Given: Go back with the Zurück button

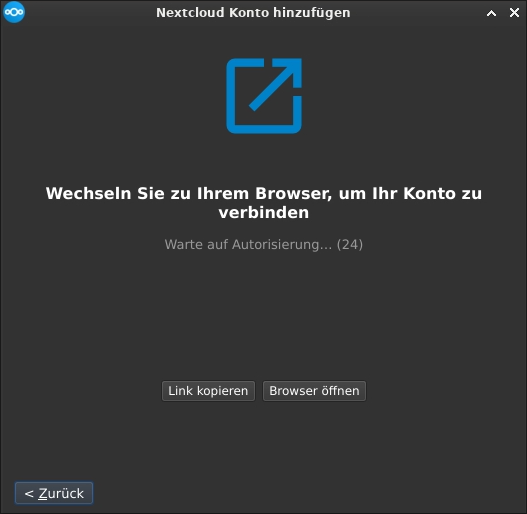Looking at the screenshot, I should [x=54, y=493].
